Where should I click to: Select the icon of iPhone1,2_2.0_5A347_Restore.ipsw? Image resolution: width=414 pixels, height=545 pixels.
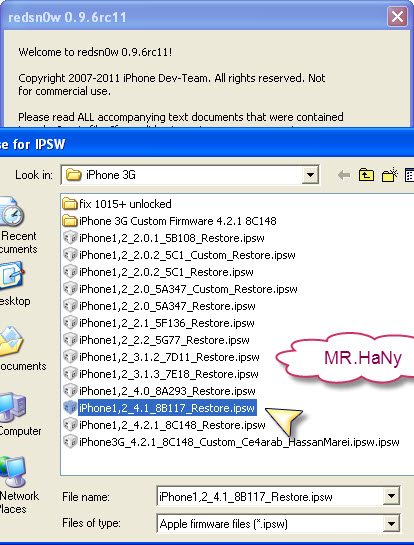click(x=70, y=306)
